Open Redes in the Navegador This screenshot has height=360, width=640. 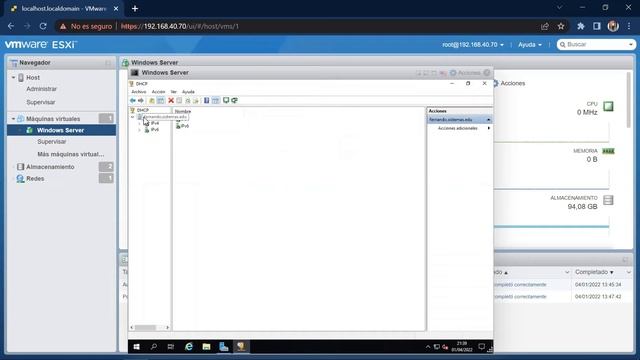[x=35, y=179]
